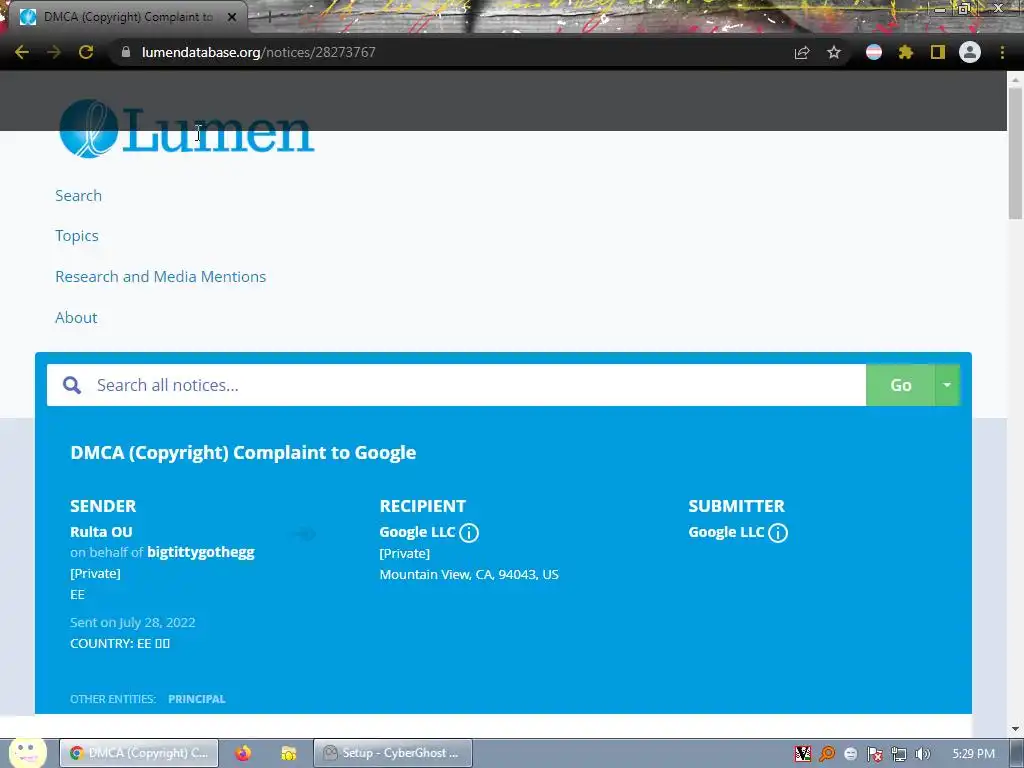Screen dimensions: 1024x768
Task: Click the Start button smiley icon
Action: point(27,752)
